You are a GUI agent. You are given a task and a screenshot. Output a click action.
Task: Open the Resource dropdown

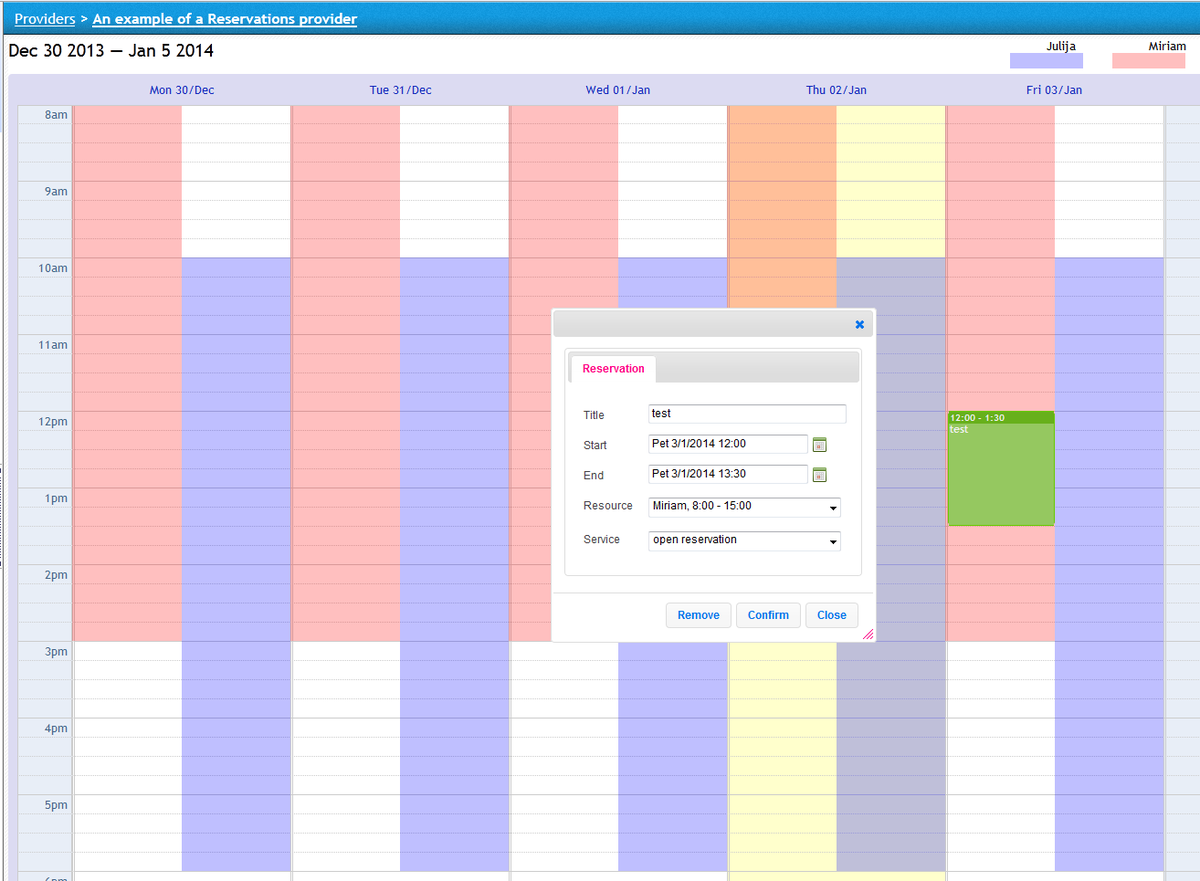click(745, 507)
